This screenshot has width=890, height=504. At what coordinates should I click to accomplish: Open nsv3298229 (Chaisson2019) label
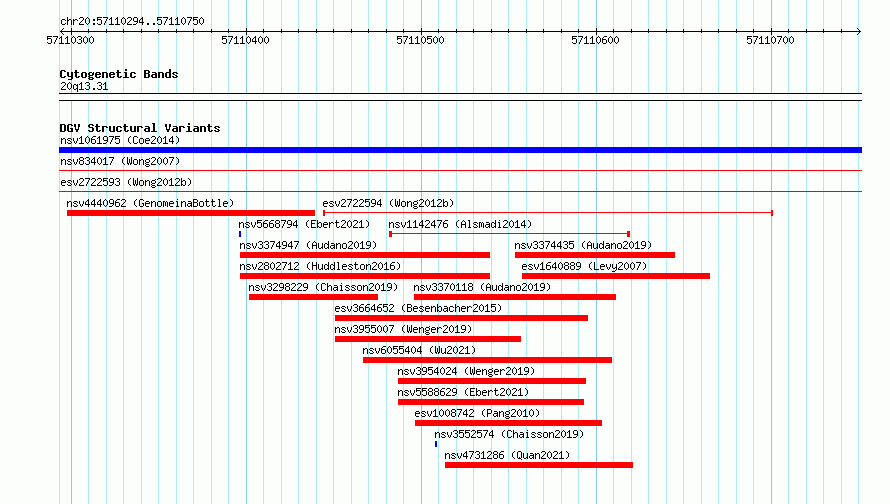pyautogui.click(x=323, y=287)
